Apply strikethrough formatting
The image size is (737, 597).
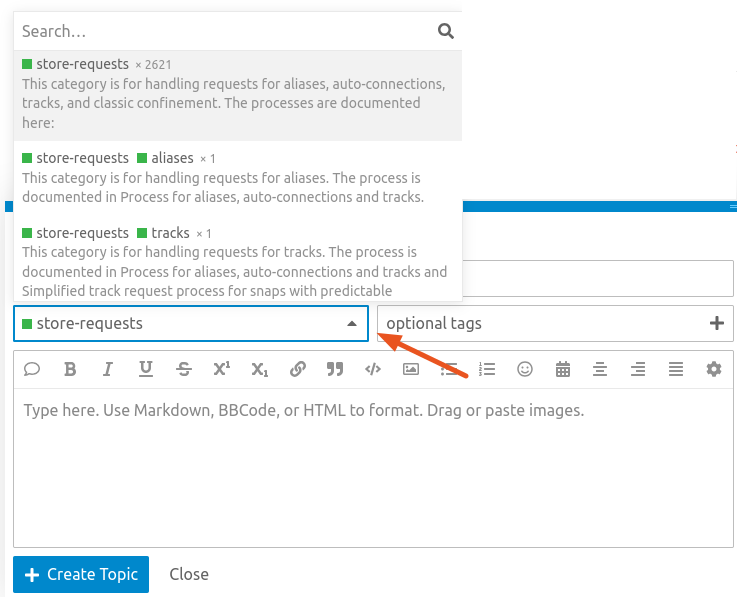[184, 369]
